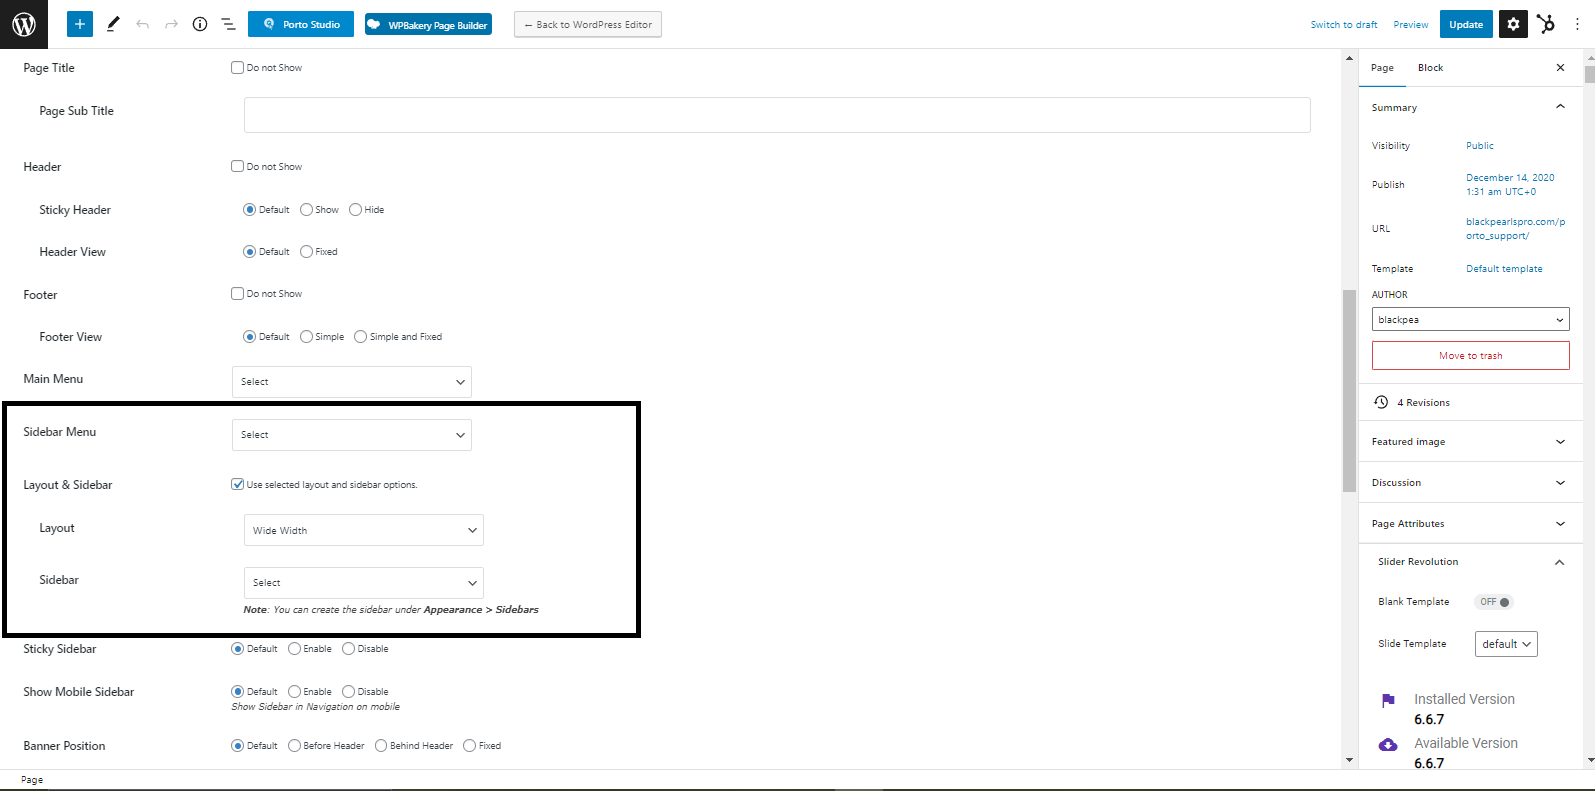
Task: Switch to the Block tab
Action: (x=1430, y=68)
